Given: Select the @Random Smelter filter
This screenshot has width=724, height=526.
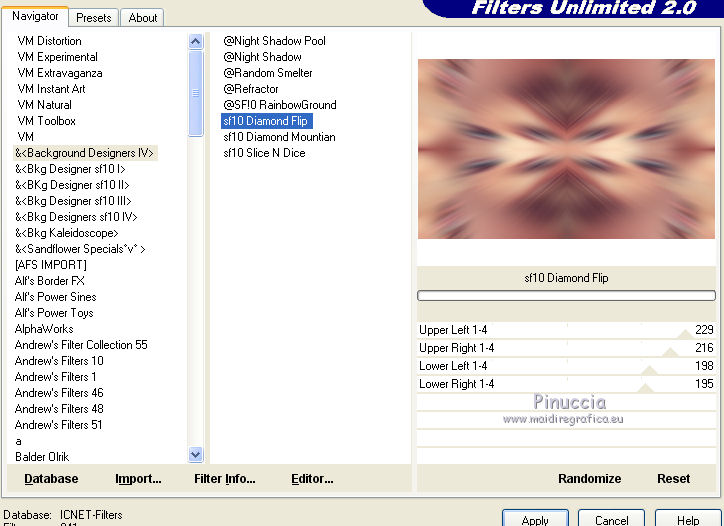Looking at the screenshot, I should pos(268,73).
